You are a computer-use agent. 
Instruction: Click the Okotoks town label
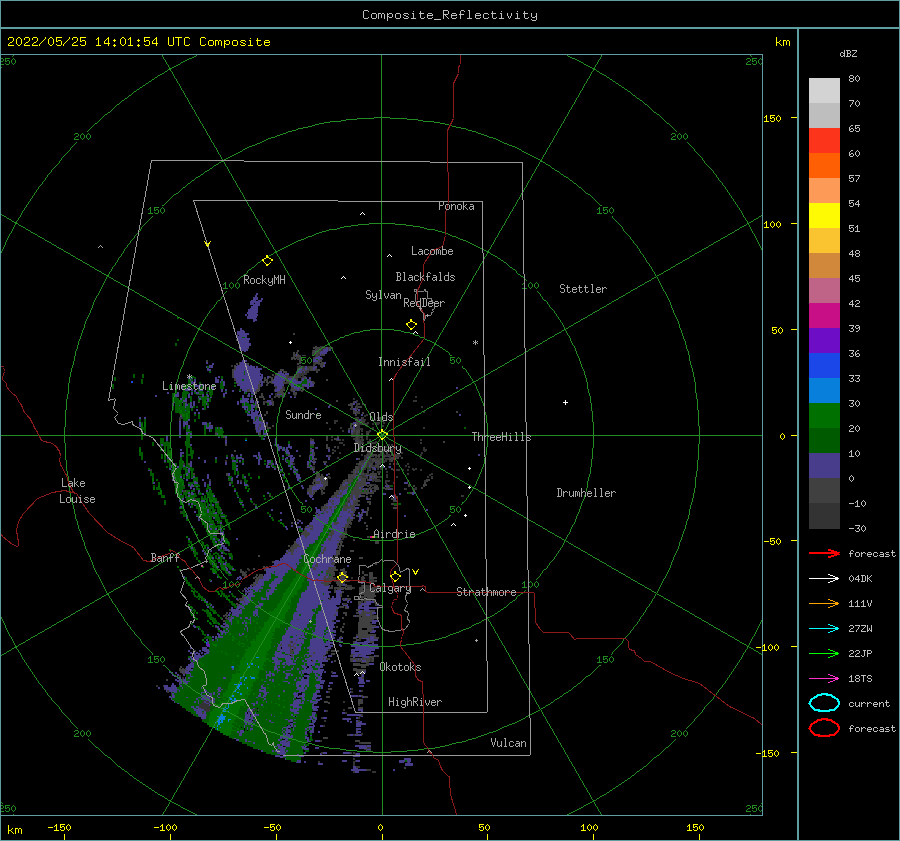[400, 667]
